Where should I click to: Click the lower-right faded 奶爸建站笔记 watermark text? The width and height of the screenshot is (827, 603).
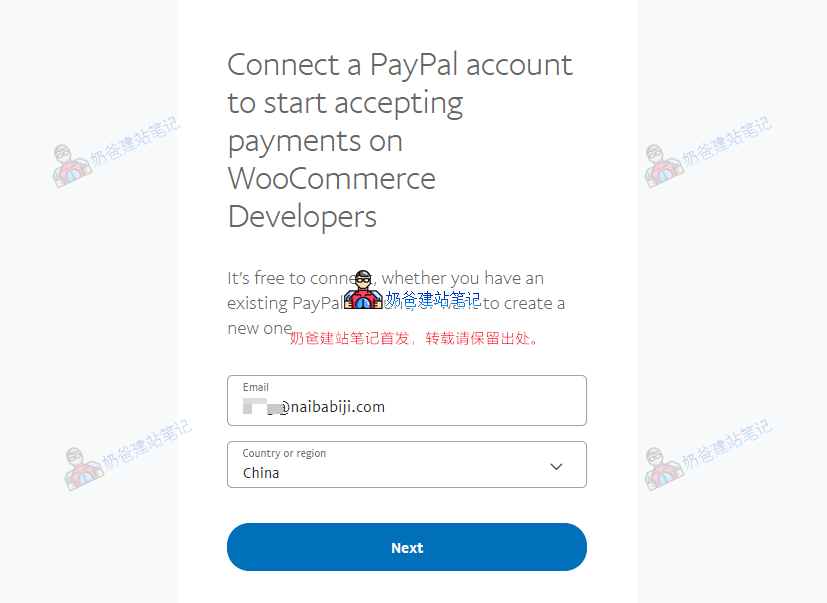click(727, 444)
